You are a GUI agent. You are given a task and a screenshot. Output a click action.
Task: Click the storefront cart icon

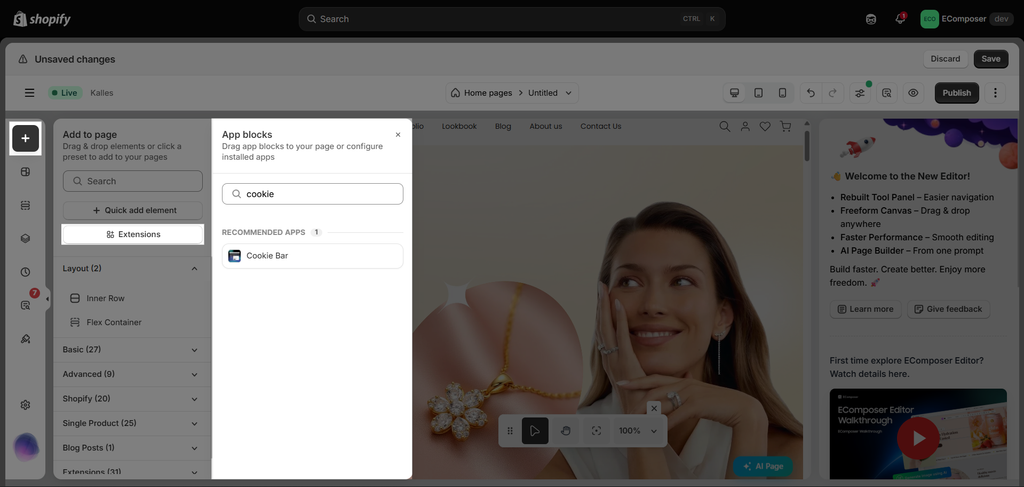point(786,127)
